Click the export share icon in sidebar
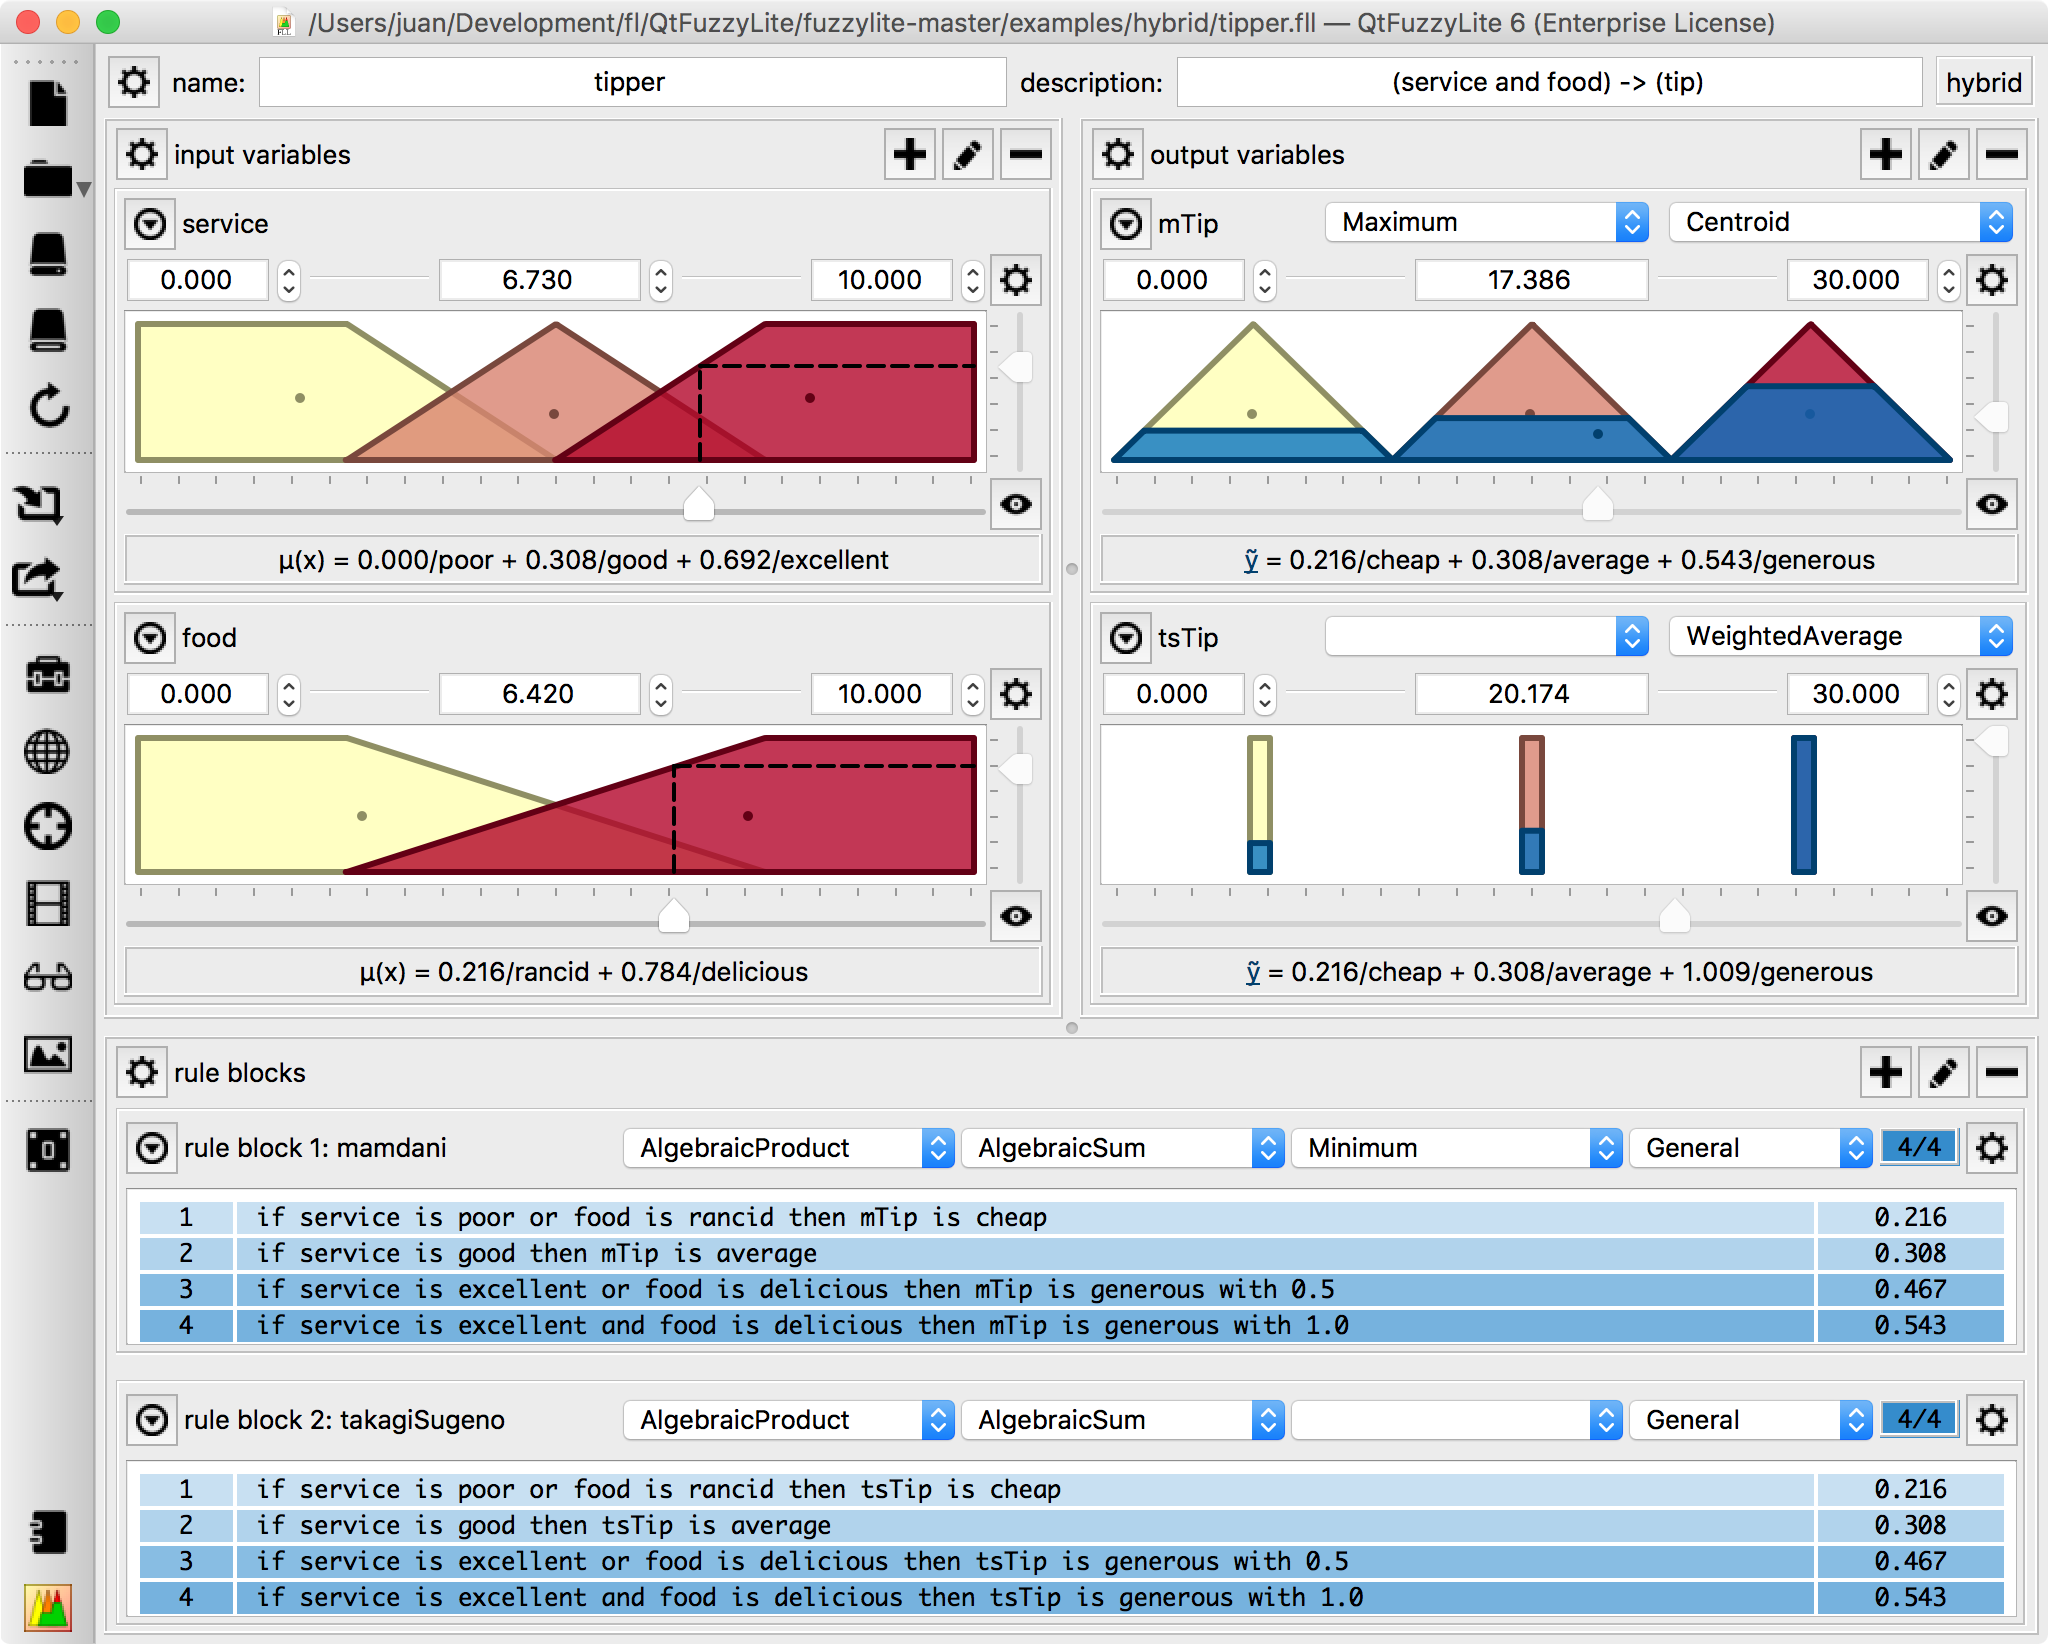This screenshot has width=2048, height=1644. coord(38,579)
